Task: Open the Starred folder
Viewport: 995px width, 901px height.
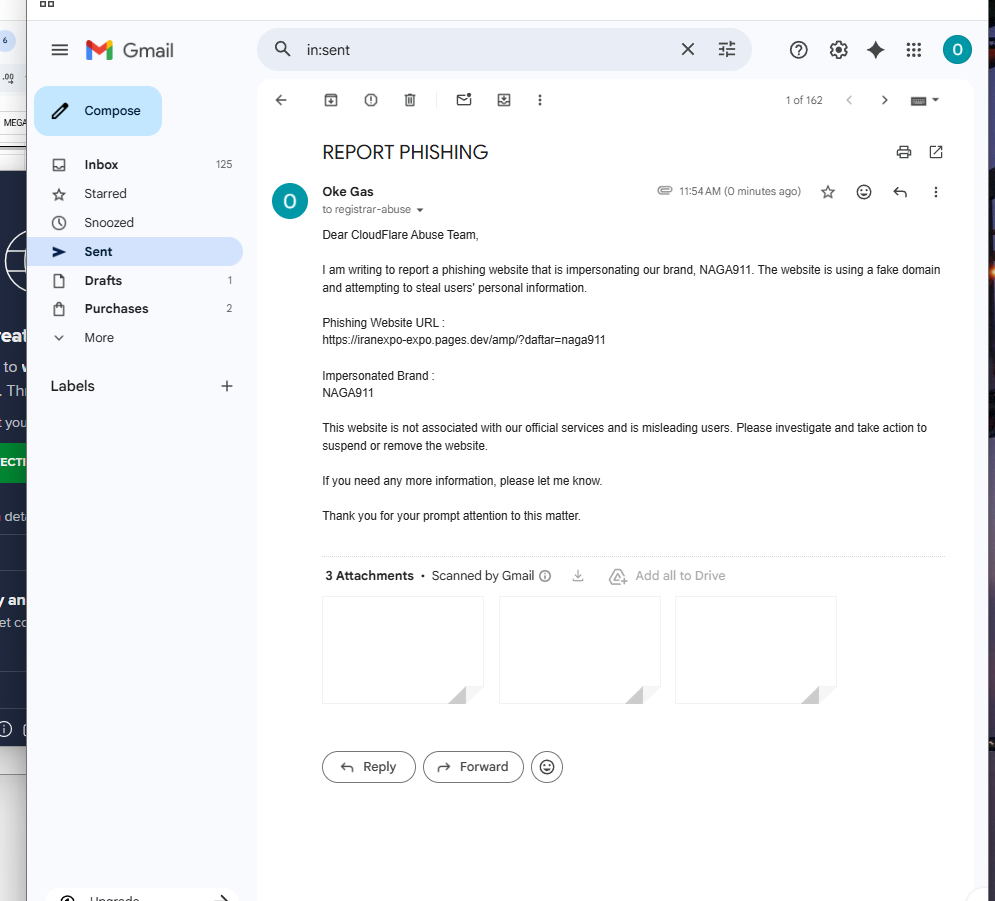Action: 135,194
